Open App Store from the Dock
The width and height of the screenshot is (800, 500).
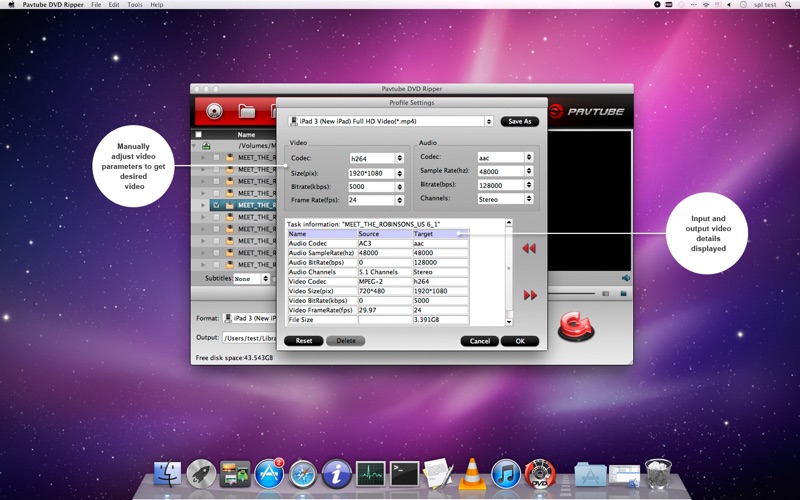click(269, 474)
